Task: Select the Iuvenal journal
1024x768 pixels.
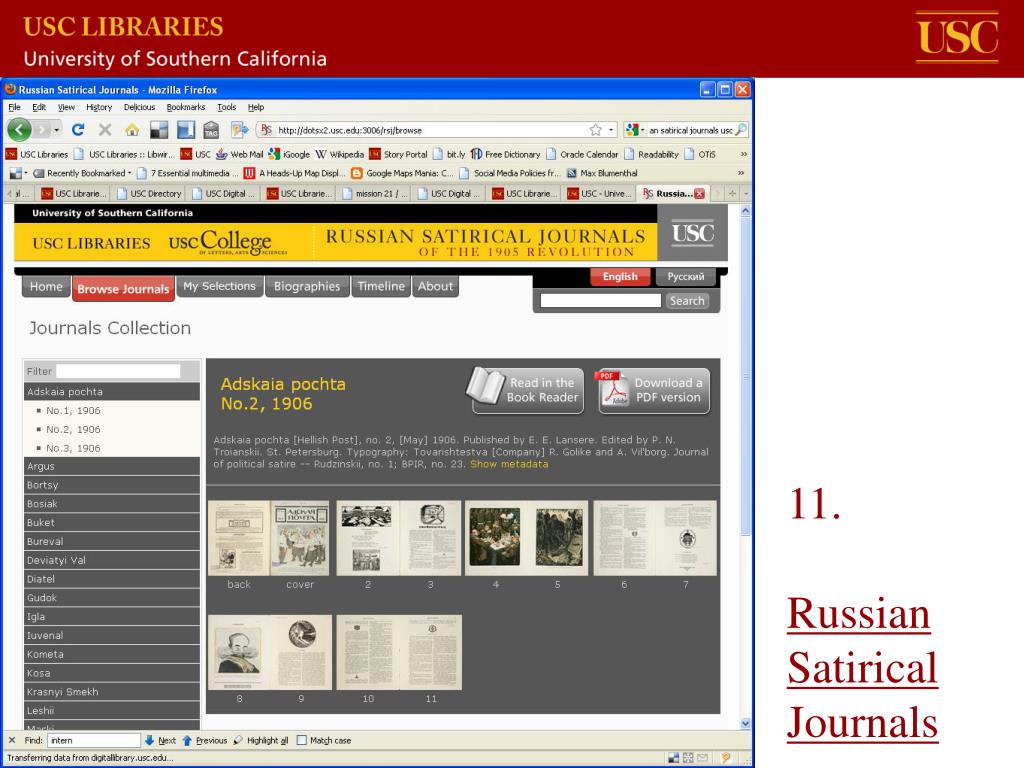Action: (112, 635)
